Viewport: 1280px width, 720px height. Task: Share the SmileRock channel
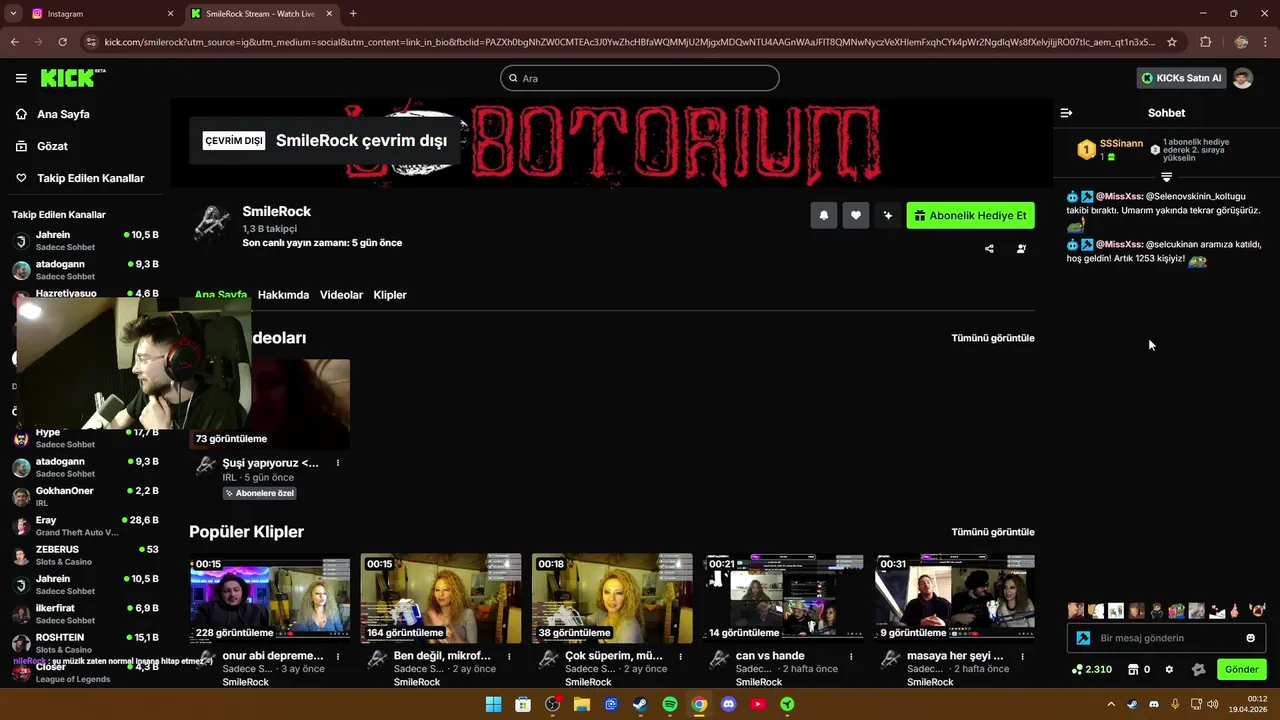pos(989,249)
